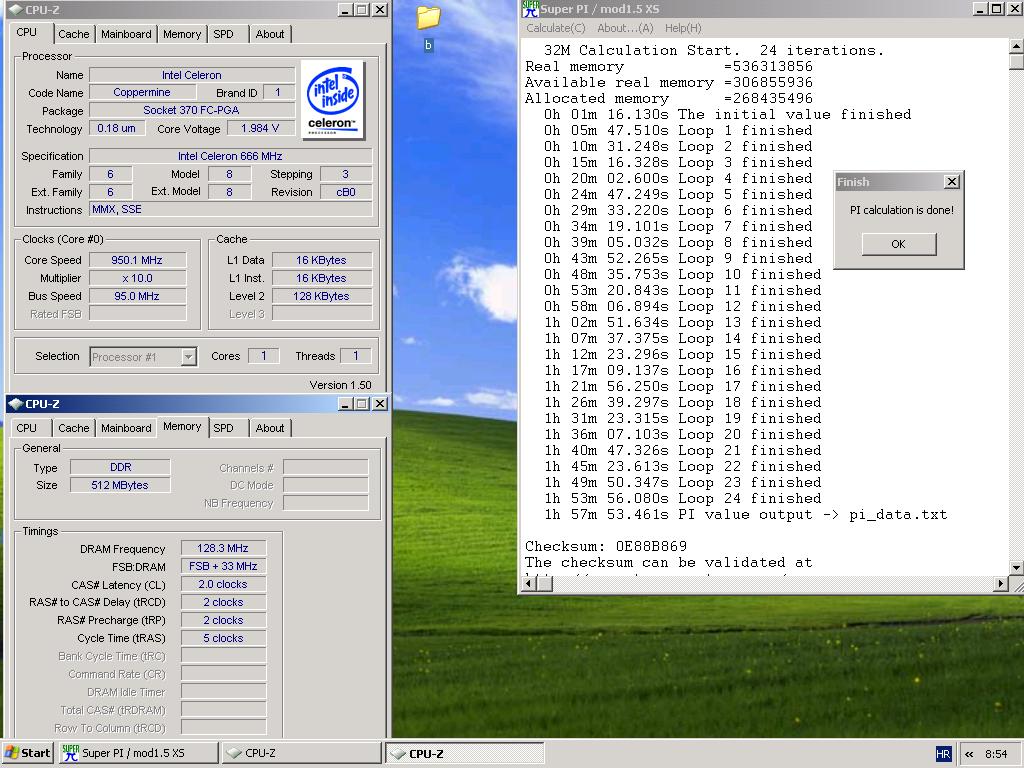1024x768 pixels.
Task: Activate the first CPU-Z taskbar button
Action: [x=301, y=753]
